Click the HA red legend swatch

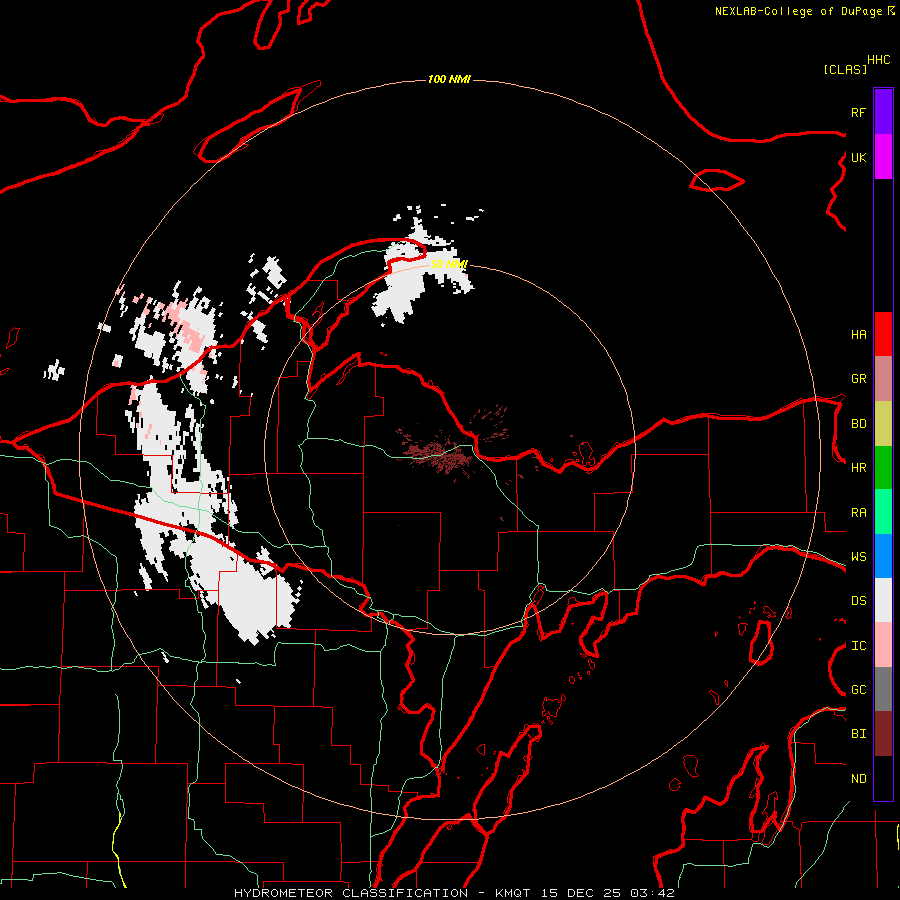(883, 334)
